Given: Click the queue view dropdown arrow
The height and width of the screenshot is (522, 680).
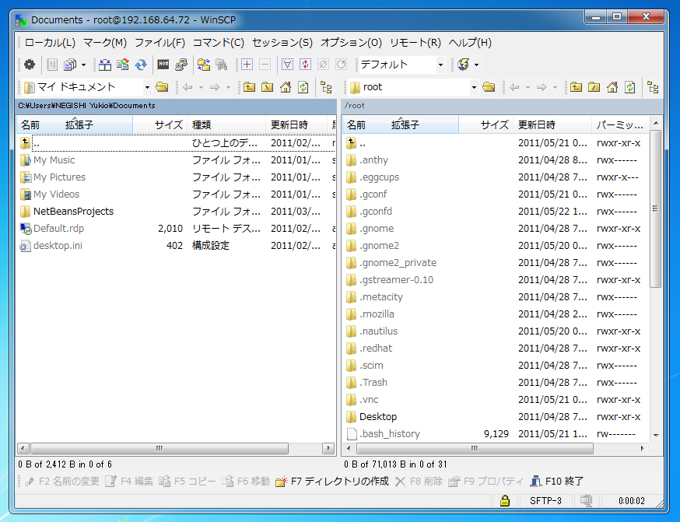Looking at the screenshot, I should click(84, 65).
